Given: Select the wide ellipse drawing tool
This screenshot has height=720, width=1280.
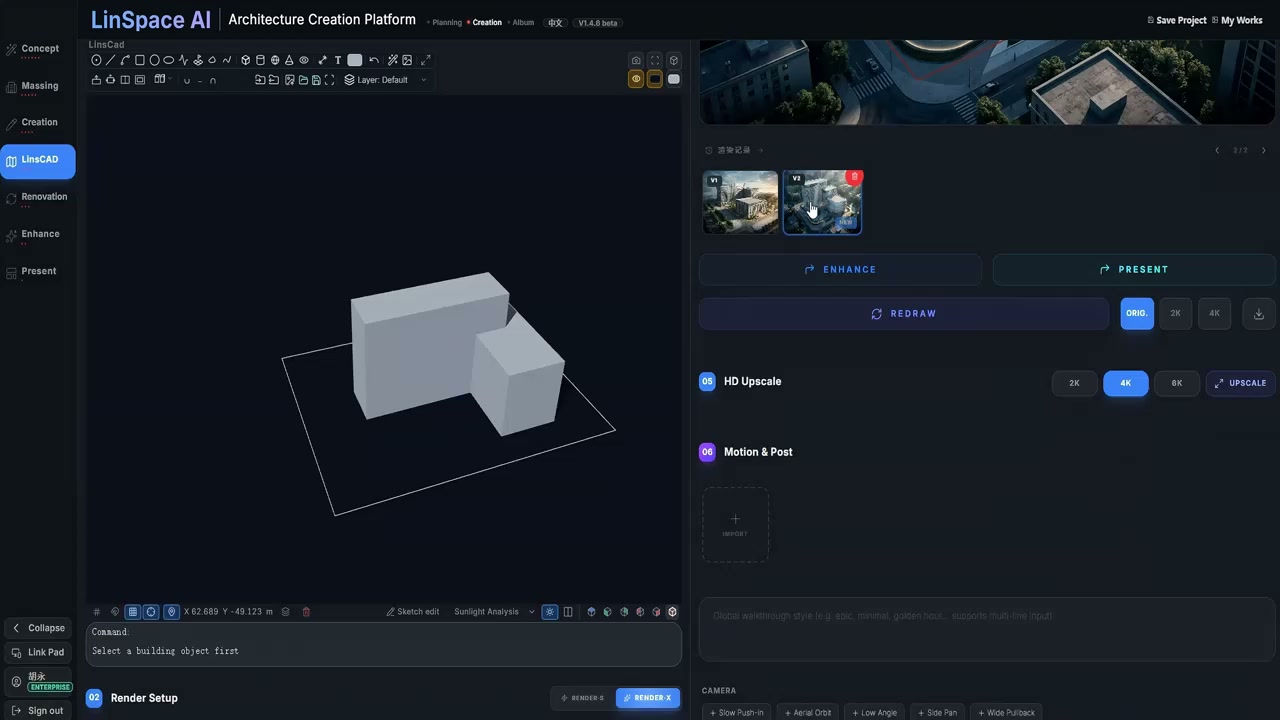Looking at the screenshot, I should pyautogui.click(x=168, y=60).
